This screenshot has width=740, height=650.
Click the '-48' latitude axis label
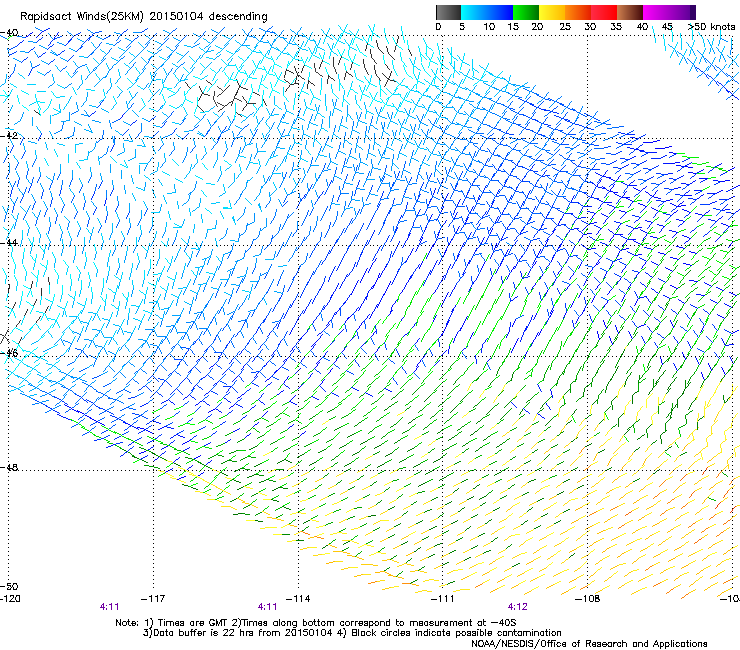click(x=9, y=467)
